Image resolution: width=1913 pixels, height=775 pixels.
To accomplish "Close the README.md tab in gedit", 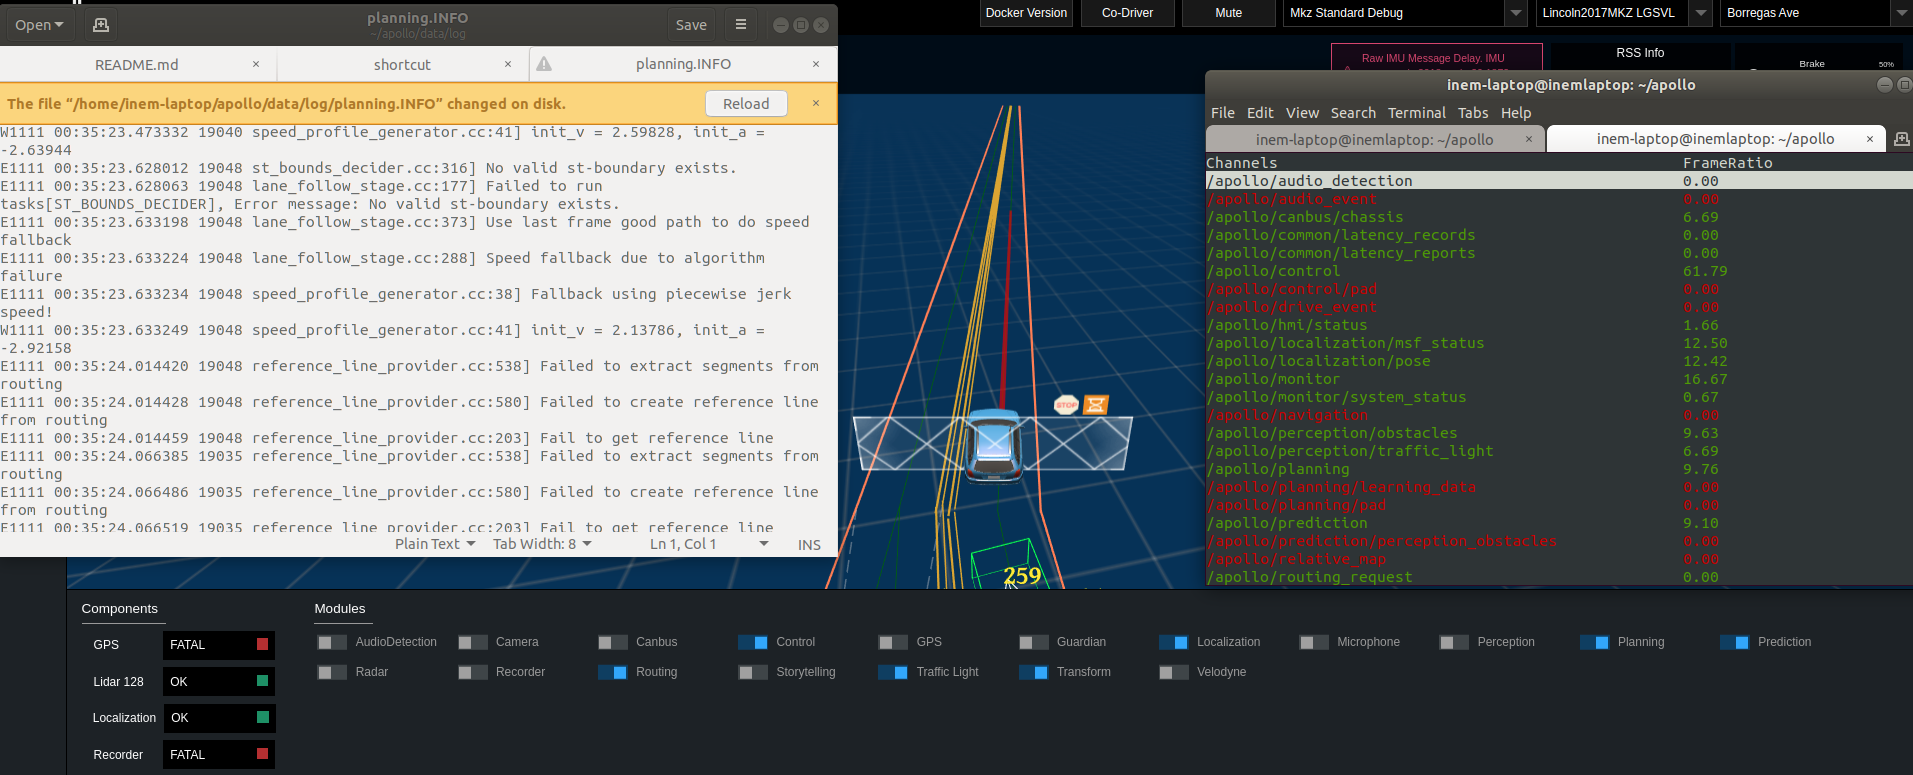I will (256, 64).
